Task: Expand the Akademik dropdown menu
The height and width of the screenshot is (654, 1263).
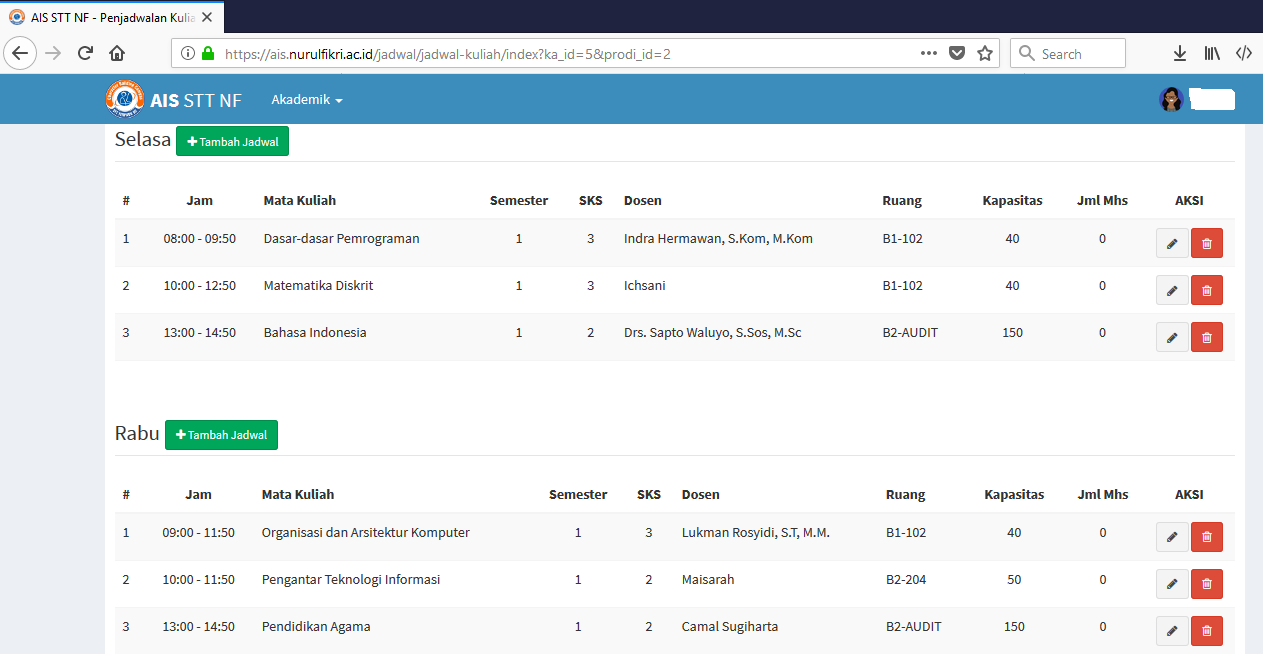Action: 307,100
